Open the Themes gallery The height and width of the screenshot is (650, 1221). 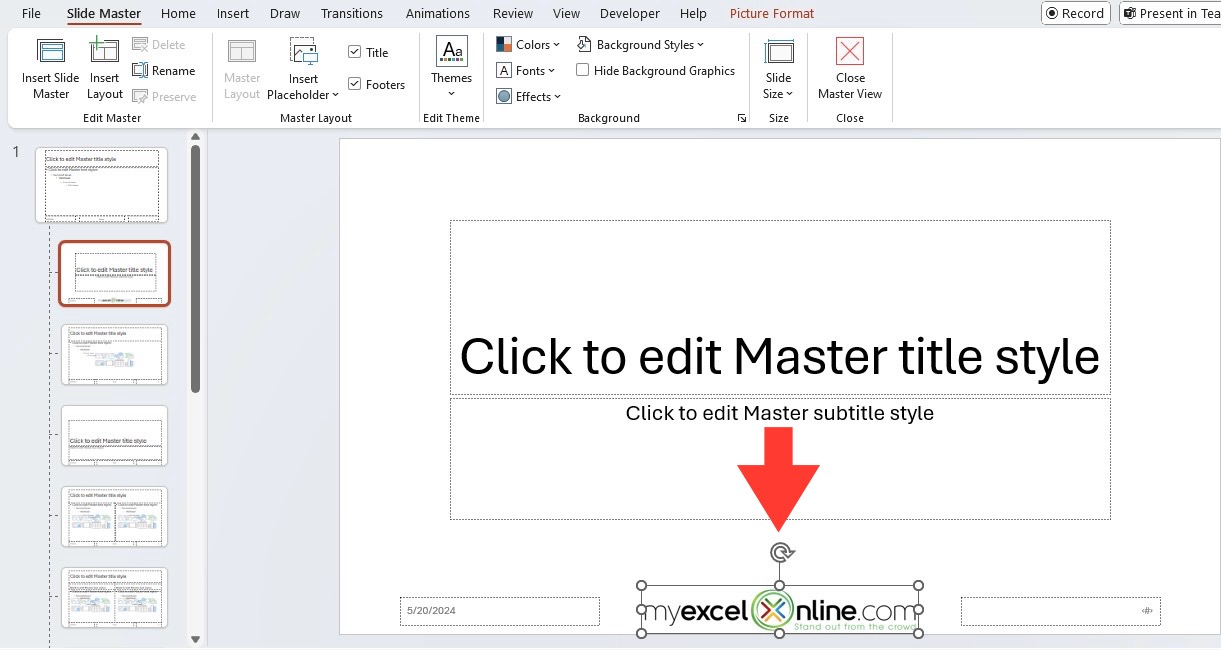451,68
